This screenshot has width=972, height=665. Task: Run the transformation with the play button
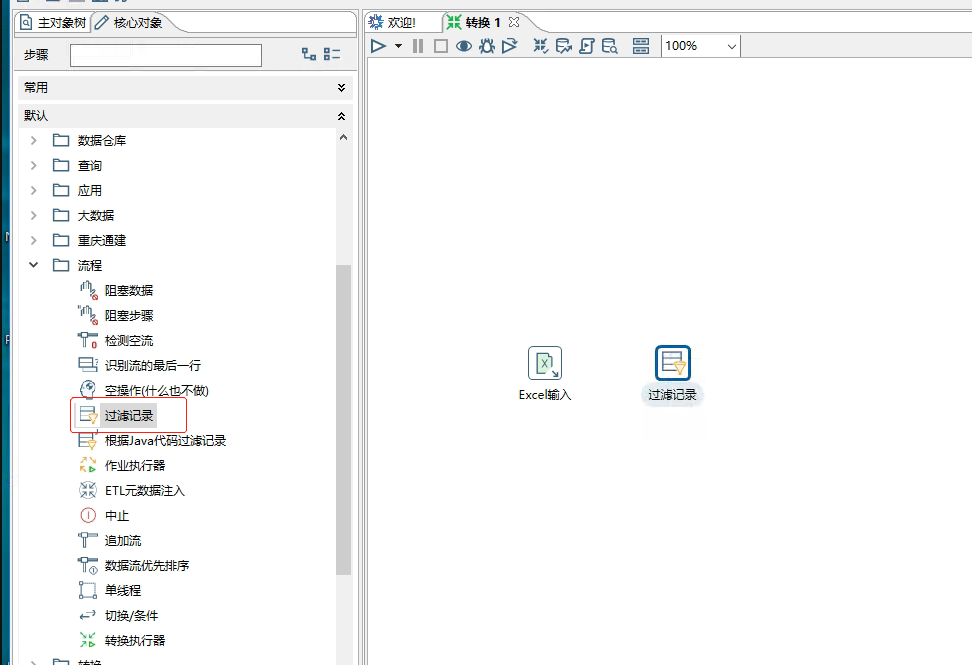[378, 46]
